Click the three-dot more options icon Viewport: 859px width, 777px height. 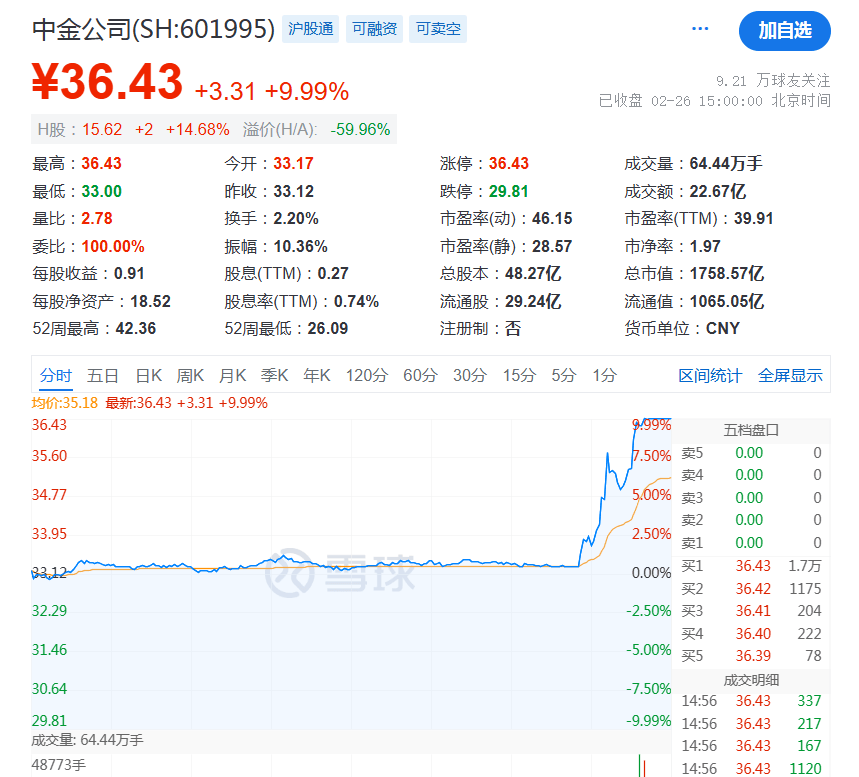point(700,30)
